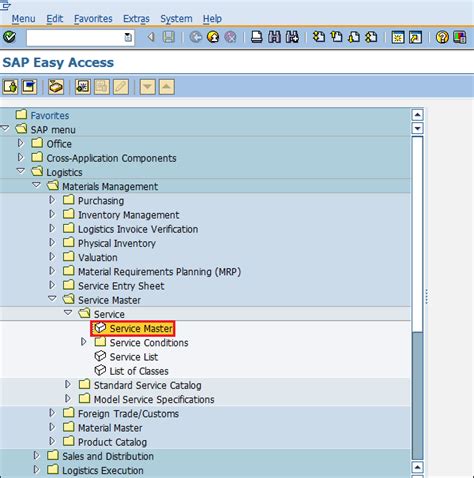Viewport: 474px width, 478px height.
Task: Click the Generate Shortcut icon
Action: coord(415,37)
